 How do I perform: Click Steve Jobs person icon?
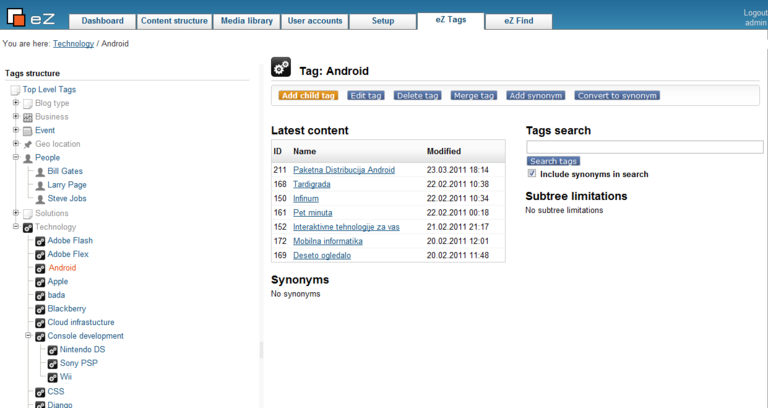click(x=40, y=199)
